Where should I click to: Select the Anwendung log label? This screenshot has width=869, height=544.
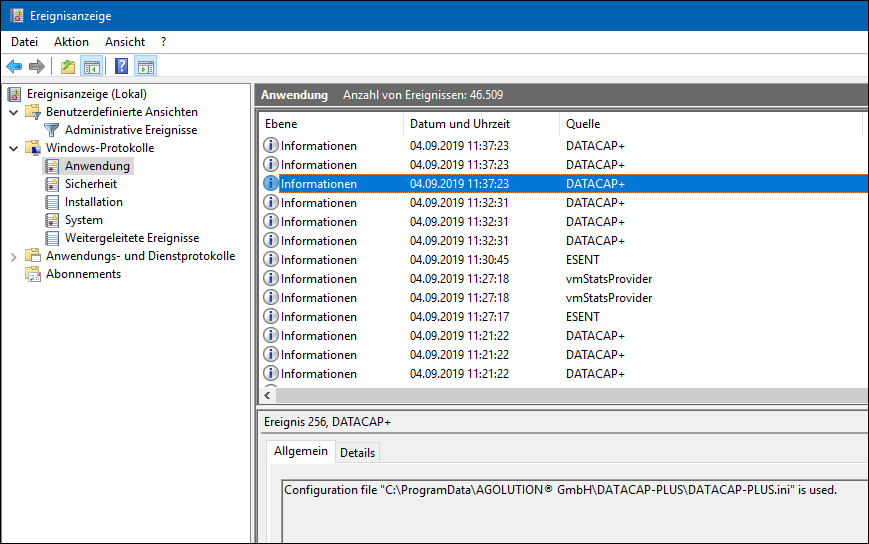pos(97,166)
